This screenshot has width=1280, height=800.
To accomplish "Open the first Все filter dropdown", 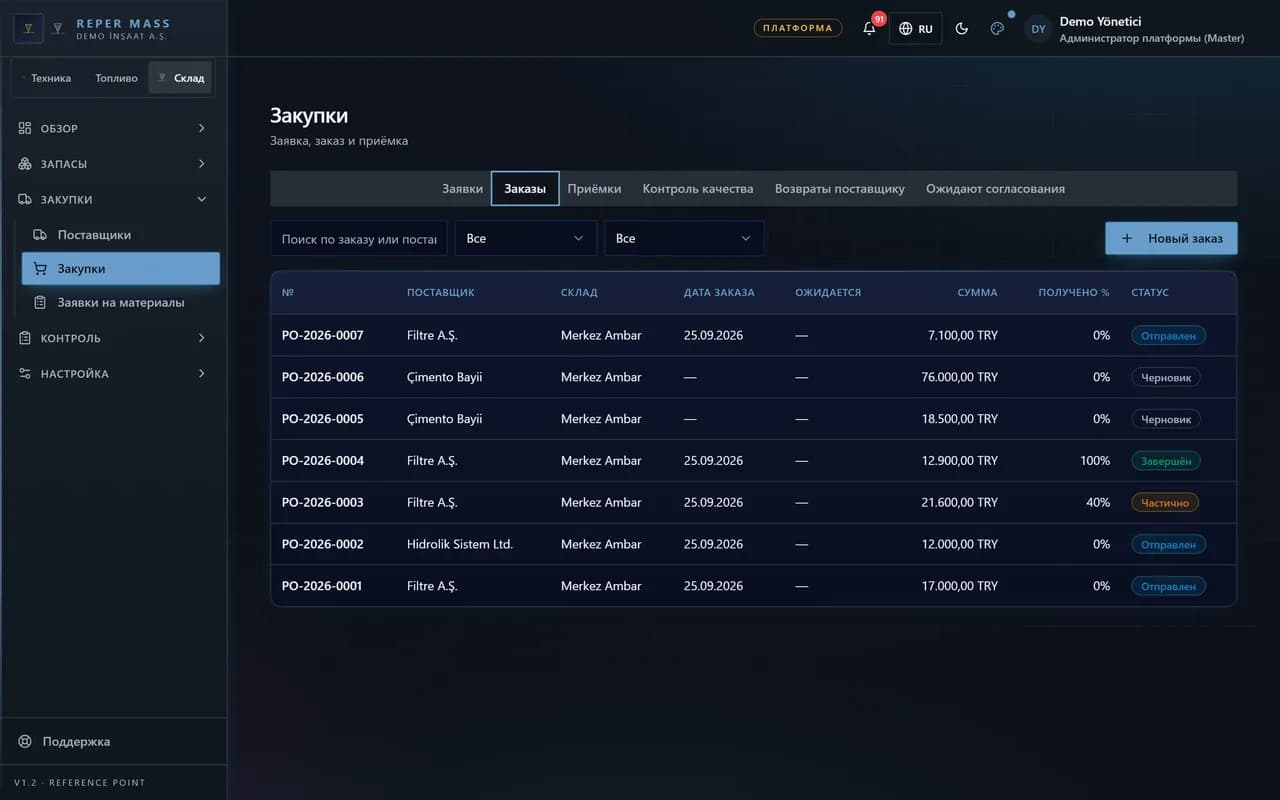I will pyautogui.click(x=526, y=239).
